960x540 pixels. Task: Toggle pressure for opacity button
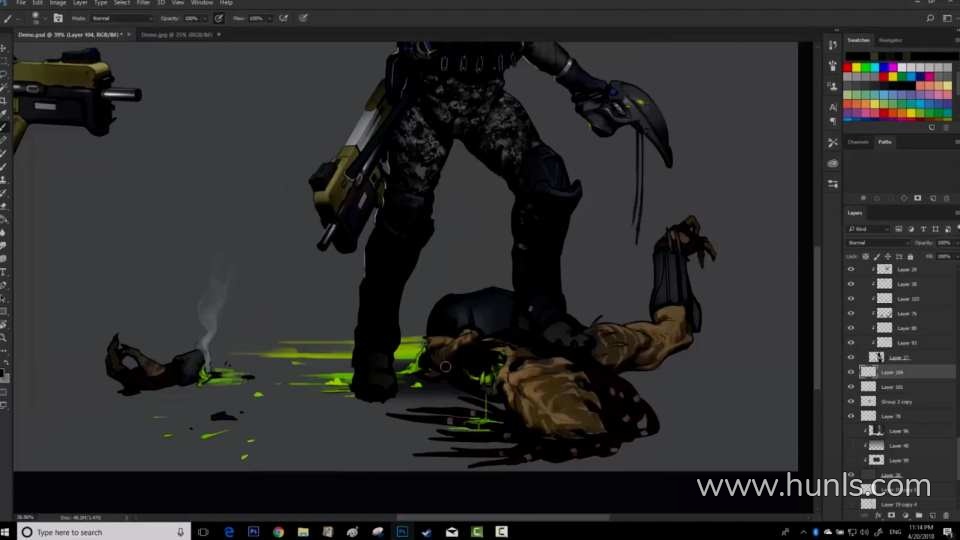[x=219, y=18]
